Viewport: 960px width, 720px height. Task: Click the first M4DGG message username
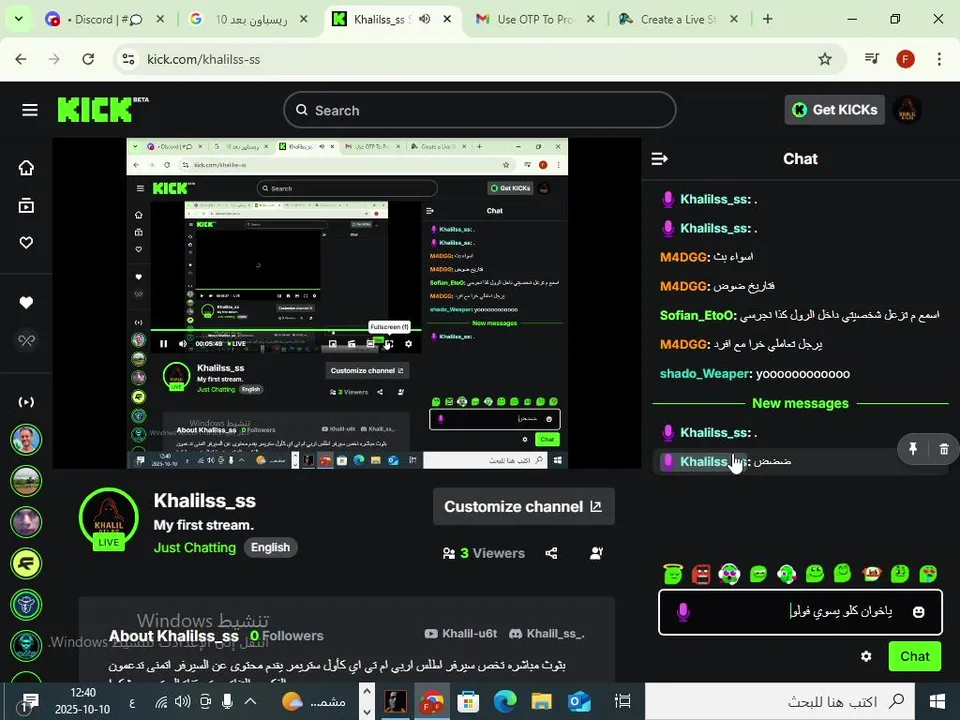pos(683,257)
